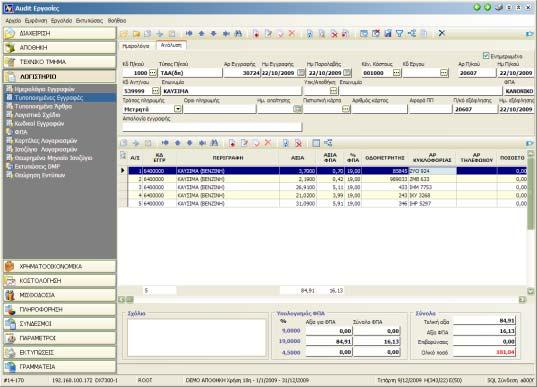Select the Ανάλυση tab
Viewport: 537px width, 387px height.
(171, 46)
